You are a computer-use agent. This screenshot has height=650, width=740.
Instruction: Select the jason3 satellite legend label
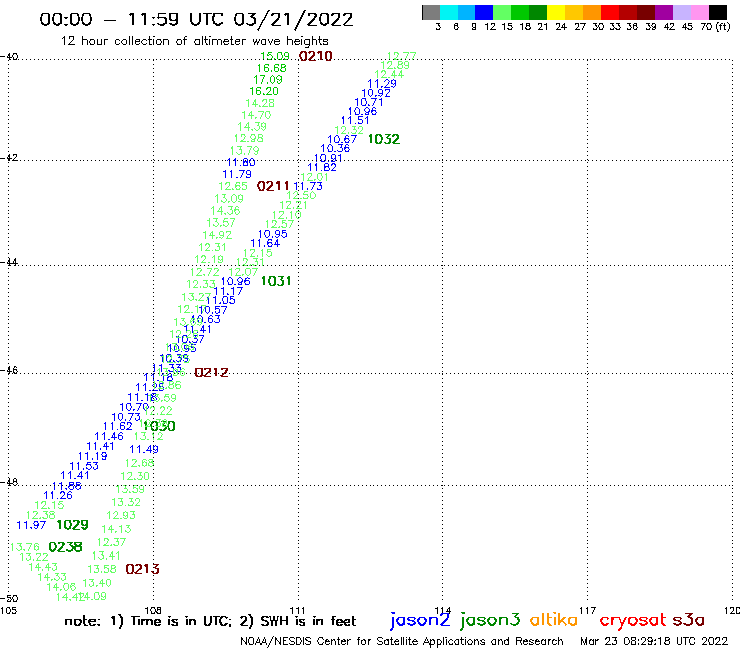pos(490,620)
